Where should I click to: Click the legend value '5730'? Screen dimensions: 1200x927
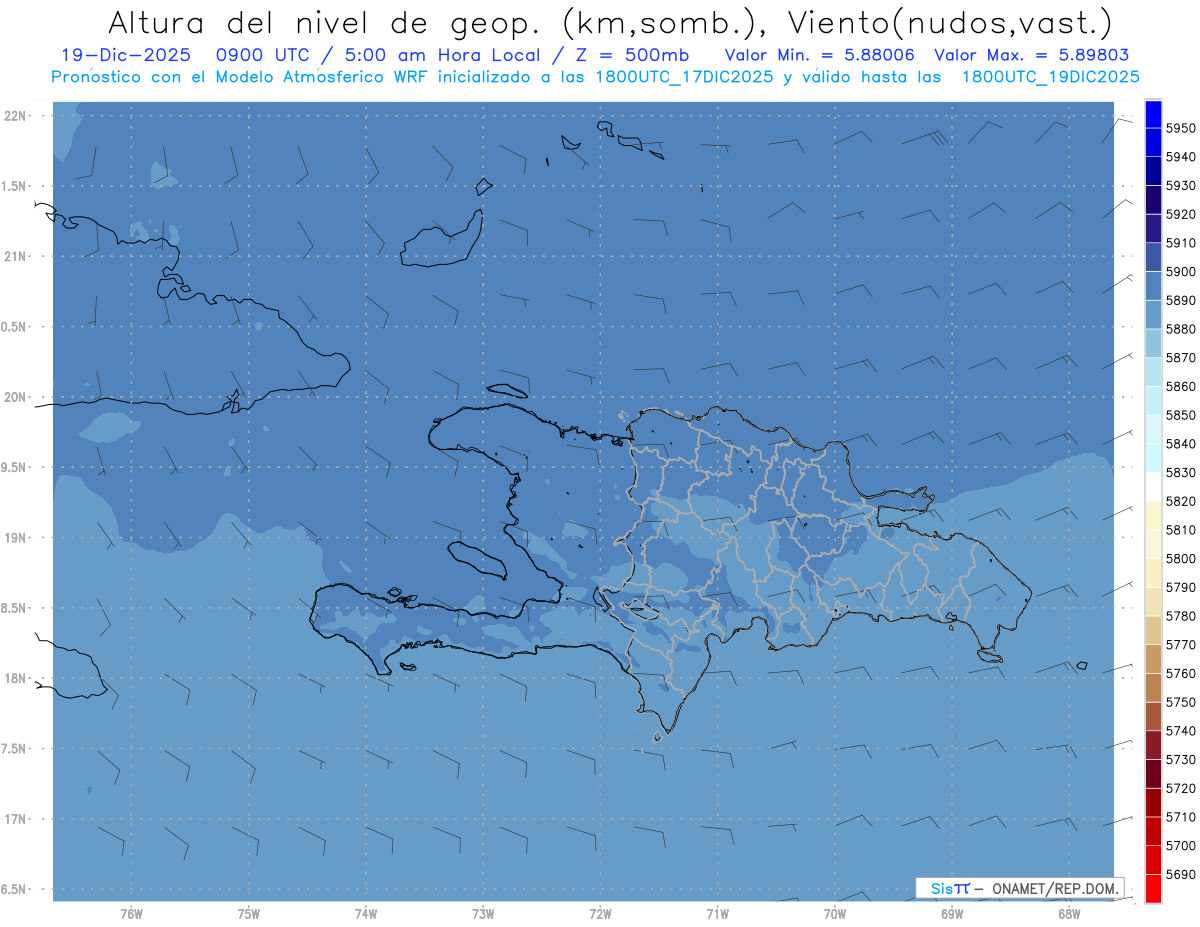tap(1181, 760)
